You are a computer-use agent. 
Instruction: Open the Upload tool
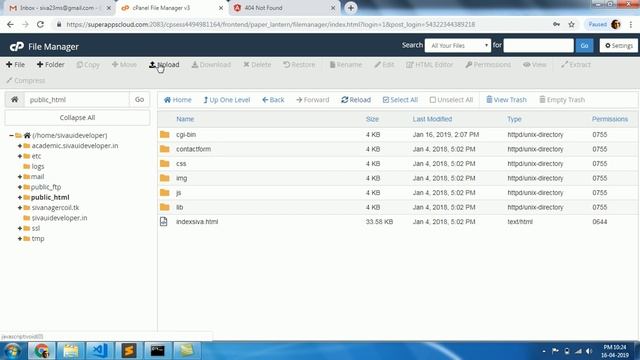pyautogui.click(x=164, y=64)
